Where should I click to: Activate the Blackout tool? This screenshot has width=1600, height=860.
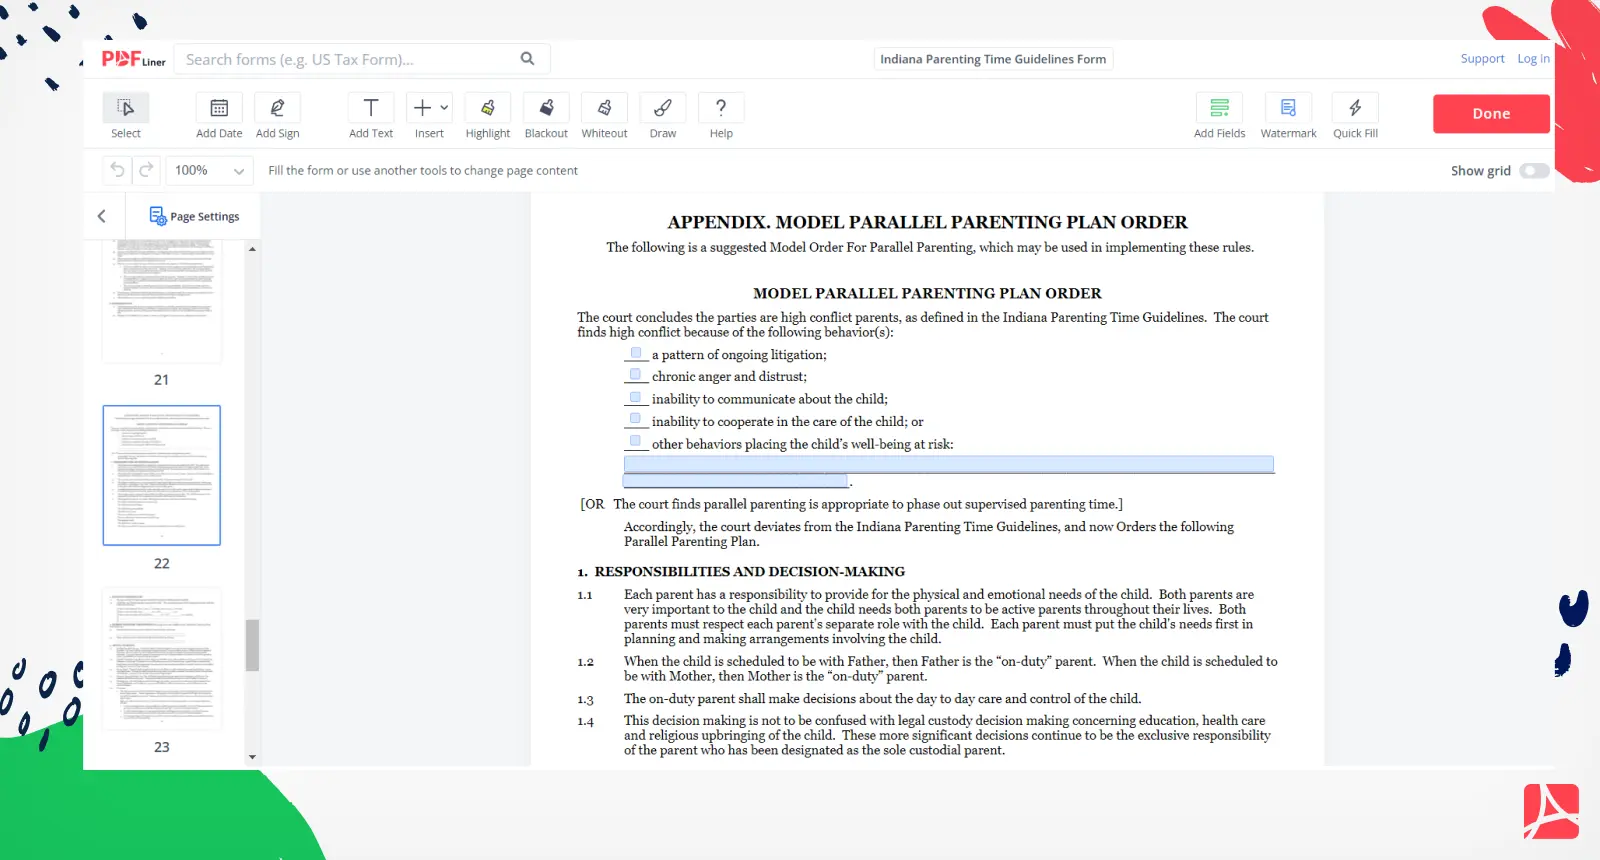546,109
